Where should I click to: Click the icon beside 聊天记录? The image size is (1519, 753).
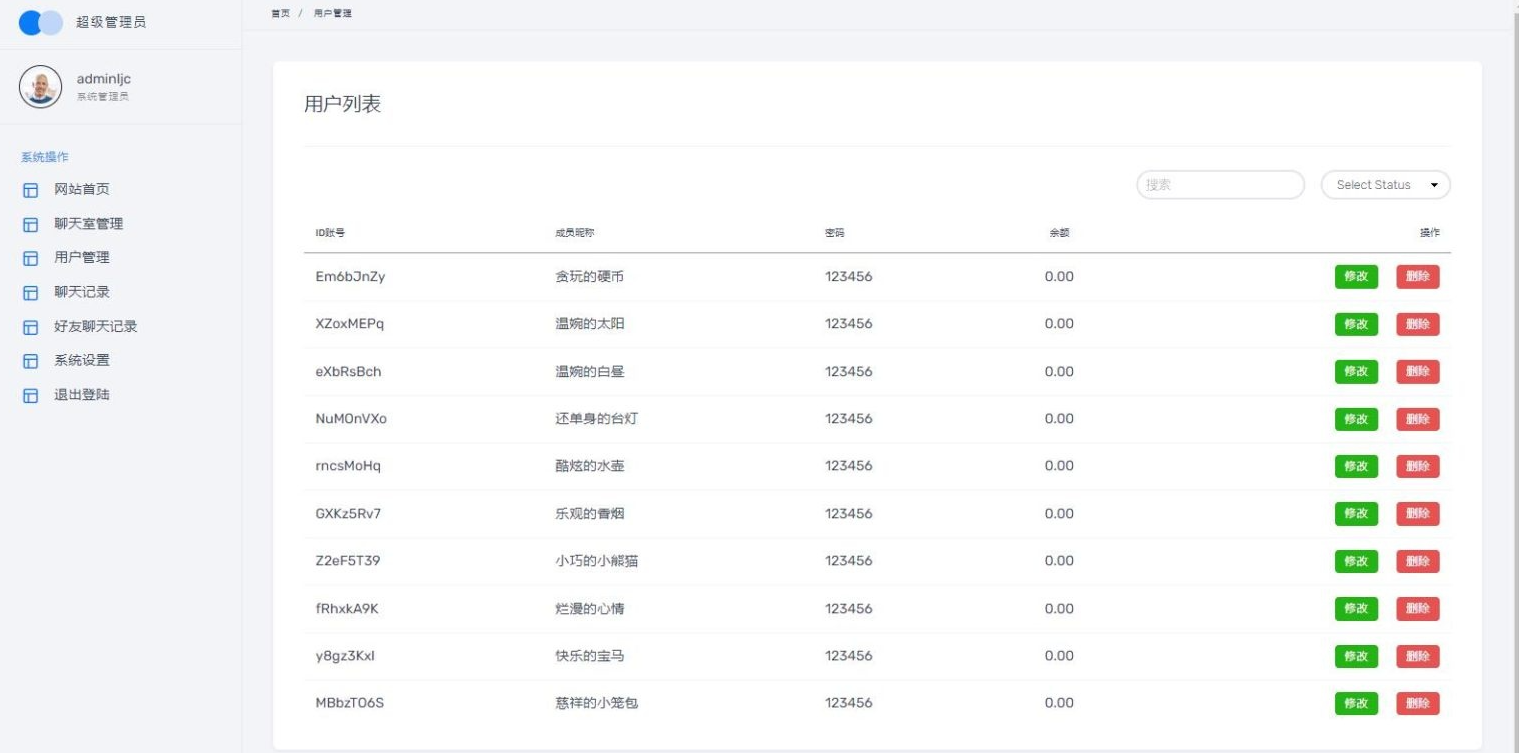[x=30, y=292]
